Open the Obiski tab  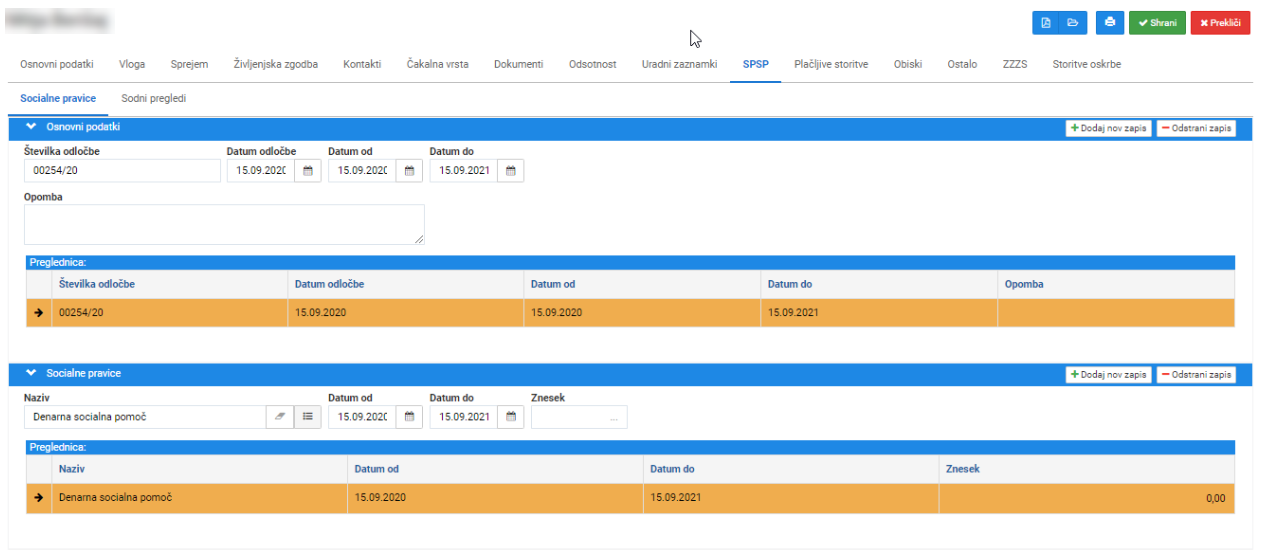(908, 64)
